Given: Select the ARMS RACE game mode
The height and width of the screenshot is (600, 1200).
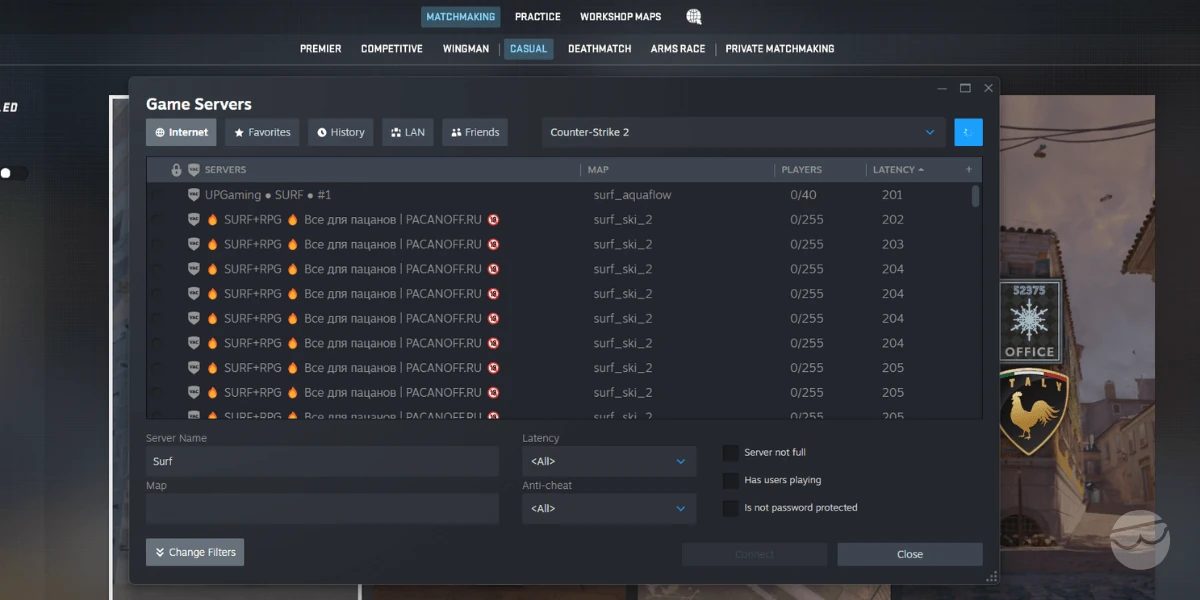Looking at the screenshot, I should [678, 49].
